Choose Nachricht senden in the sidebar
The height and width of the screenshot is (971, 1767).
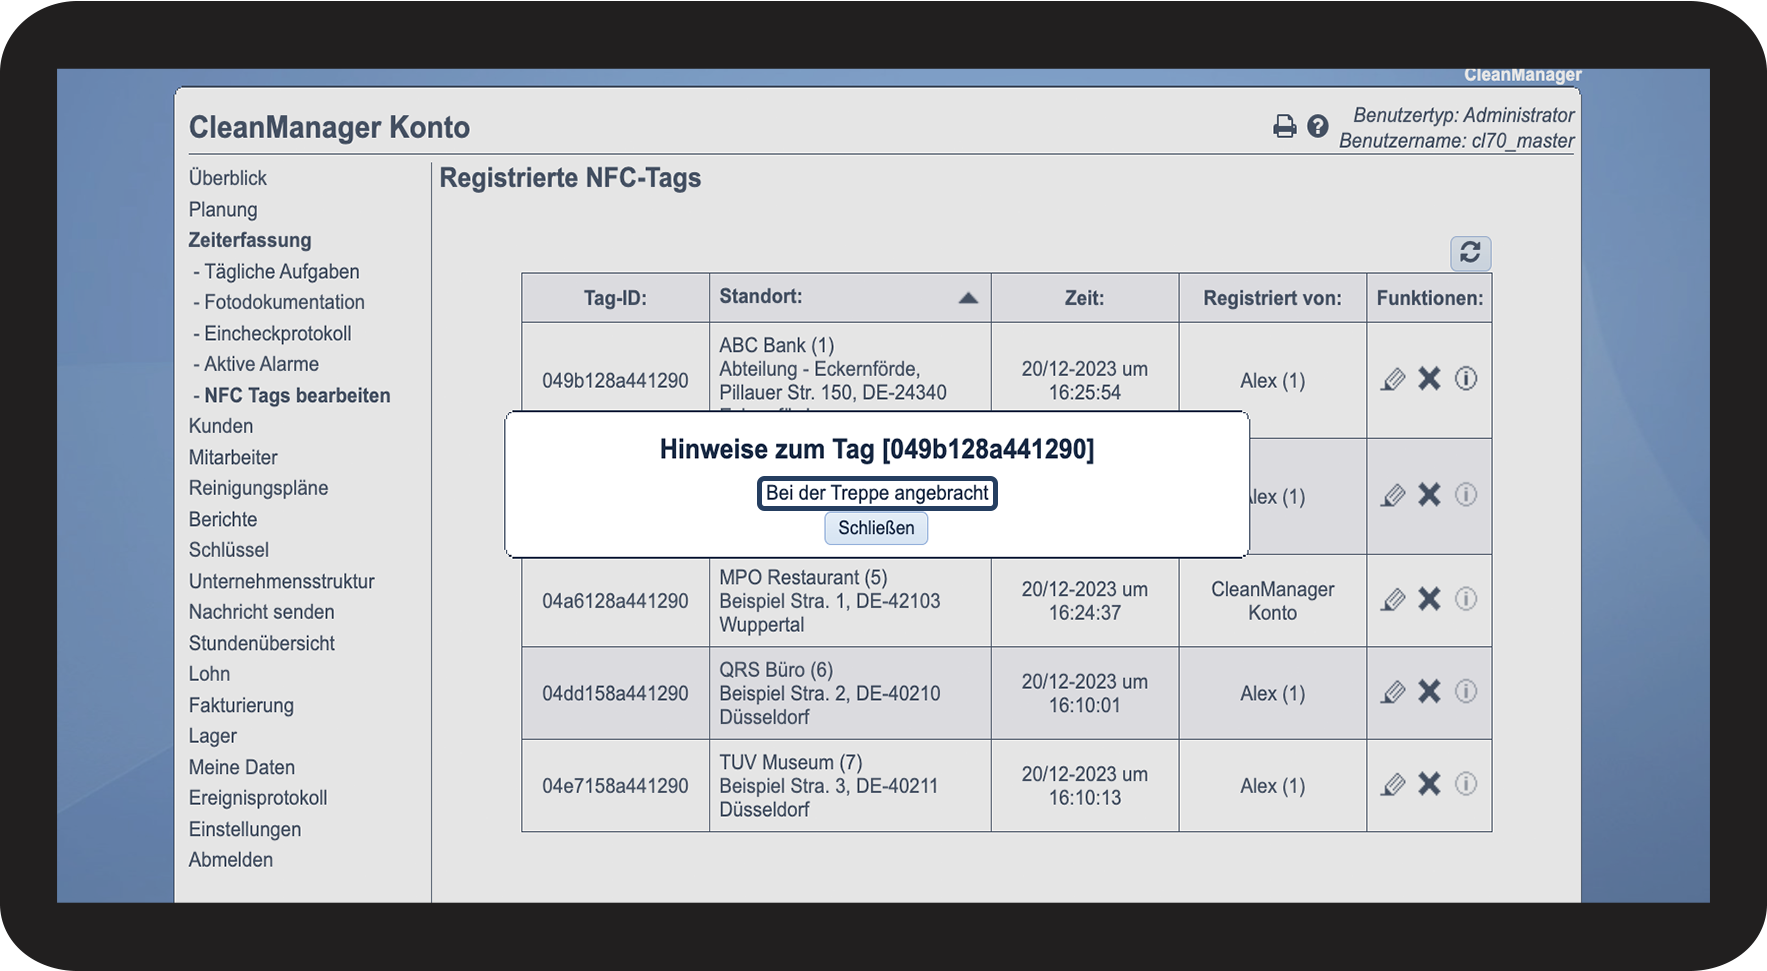point(262,612)
